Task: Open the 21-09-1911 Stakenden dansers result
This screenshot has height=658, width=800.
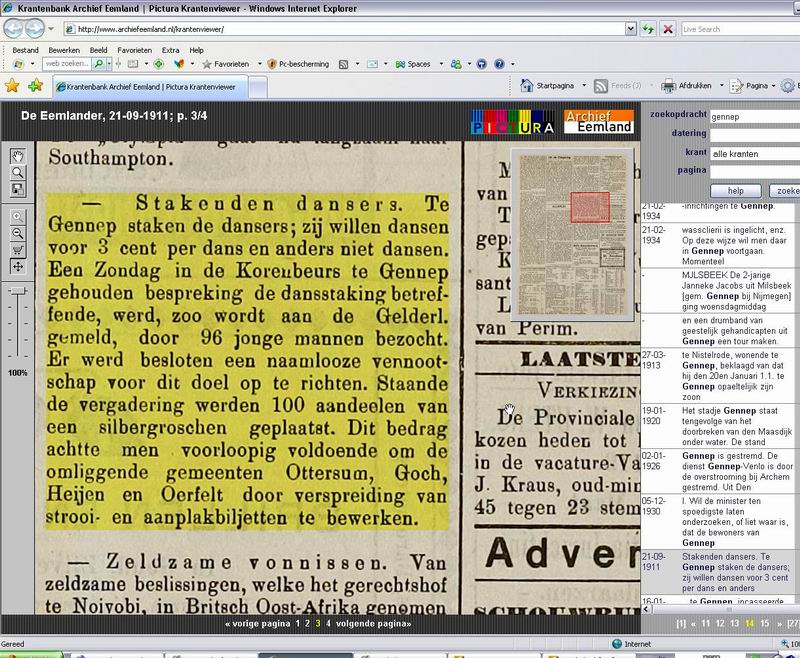Action: pos(717,572)
